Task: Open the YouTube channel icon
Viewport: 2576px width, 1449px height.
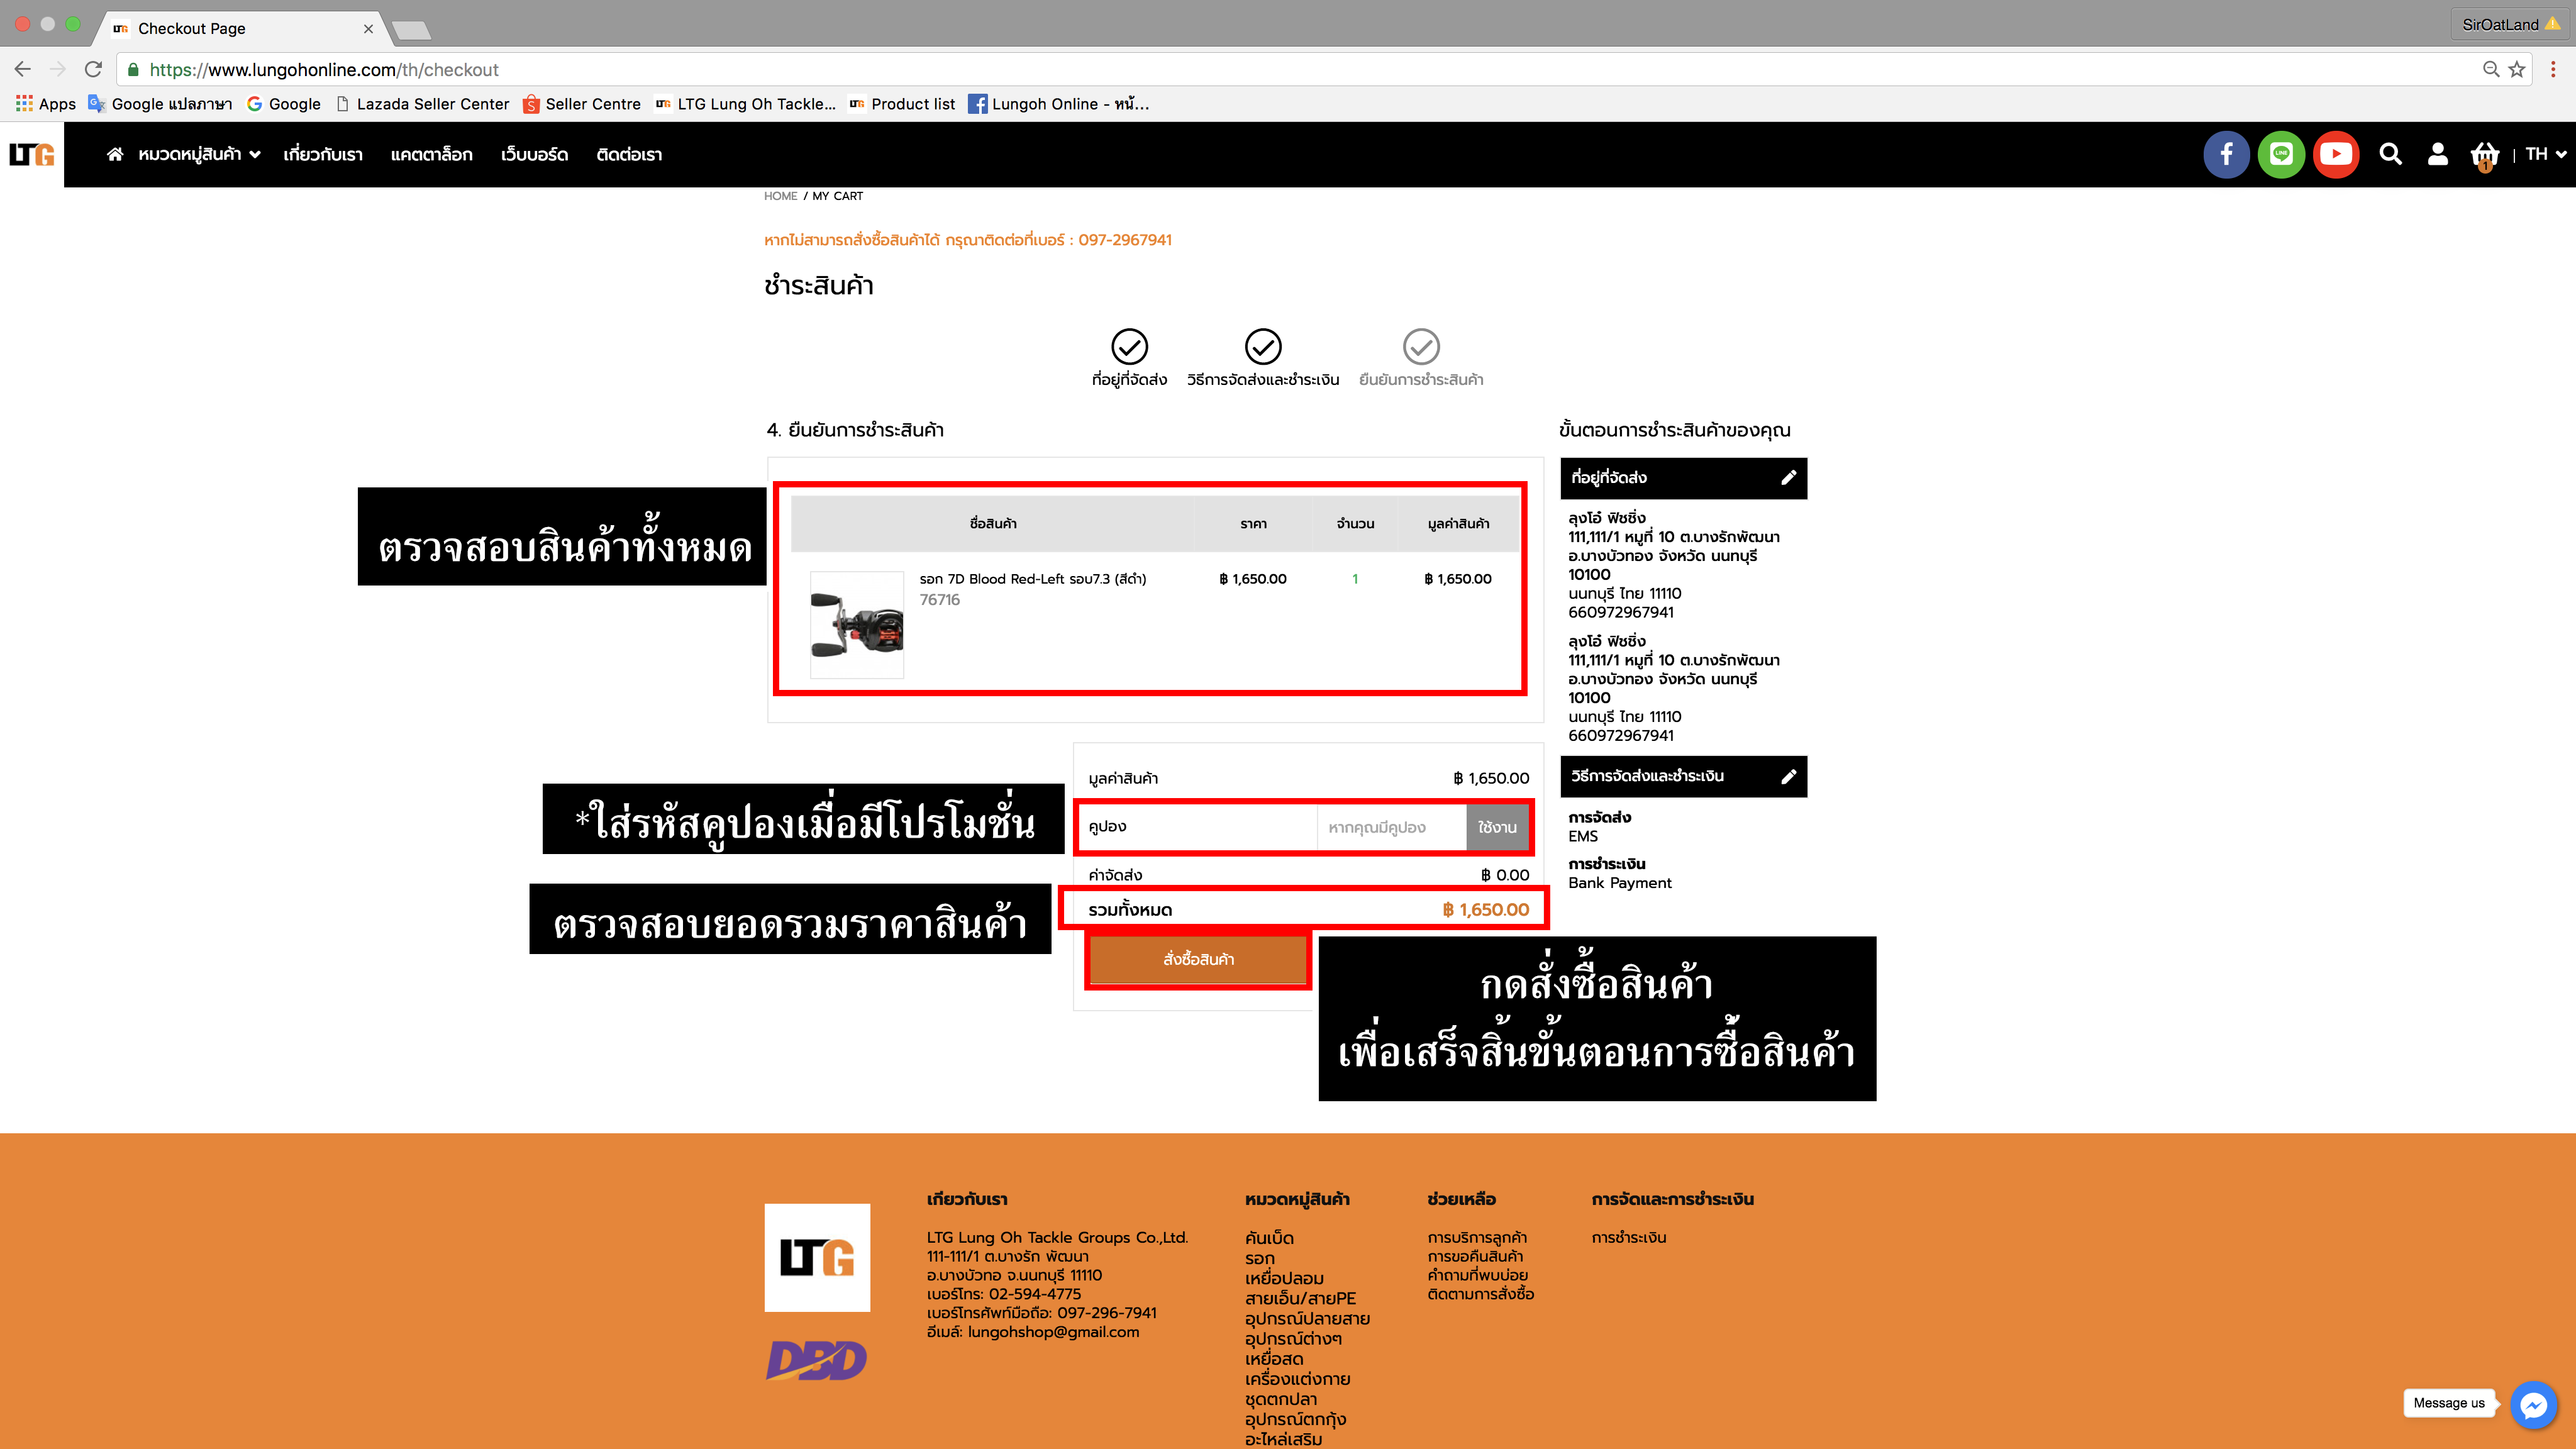Action: click(x=2336, y=154)
